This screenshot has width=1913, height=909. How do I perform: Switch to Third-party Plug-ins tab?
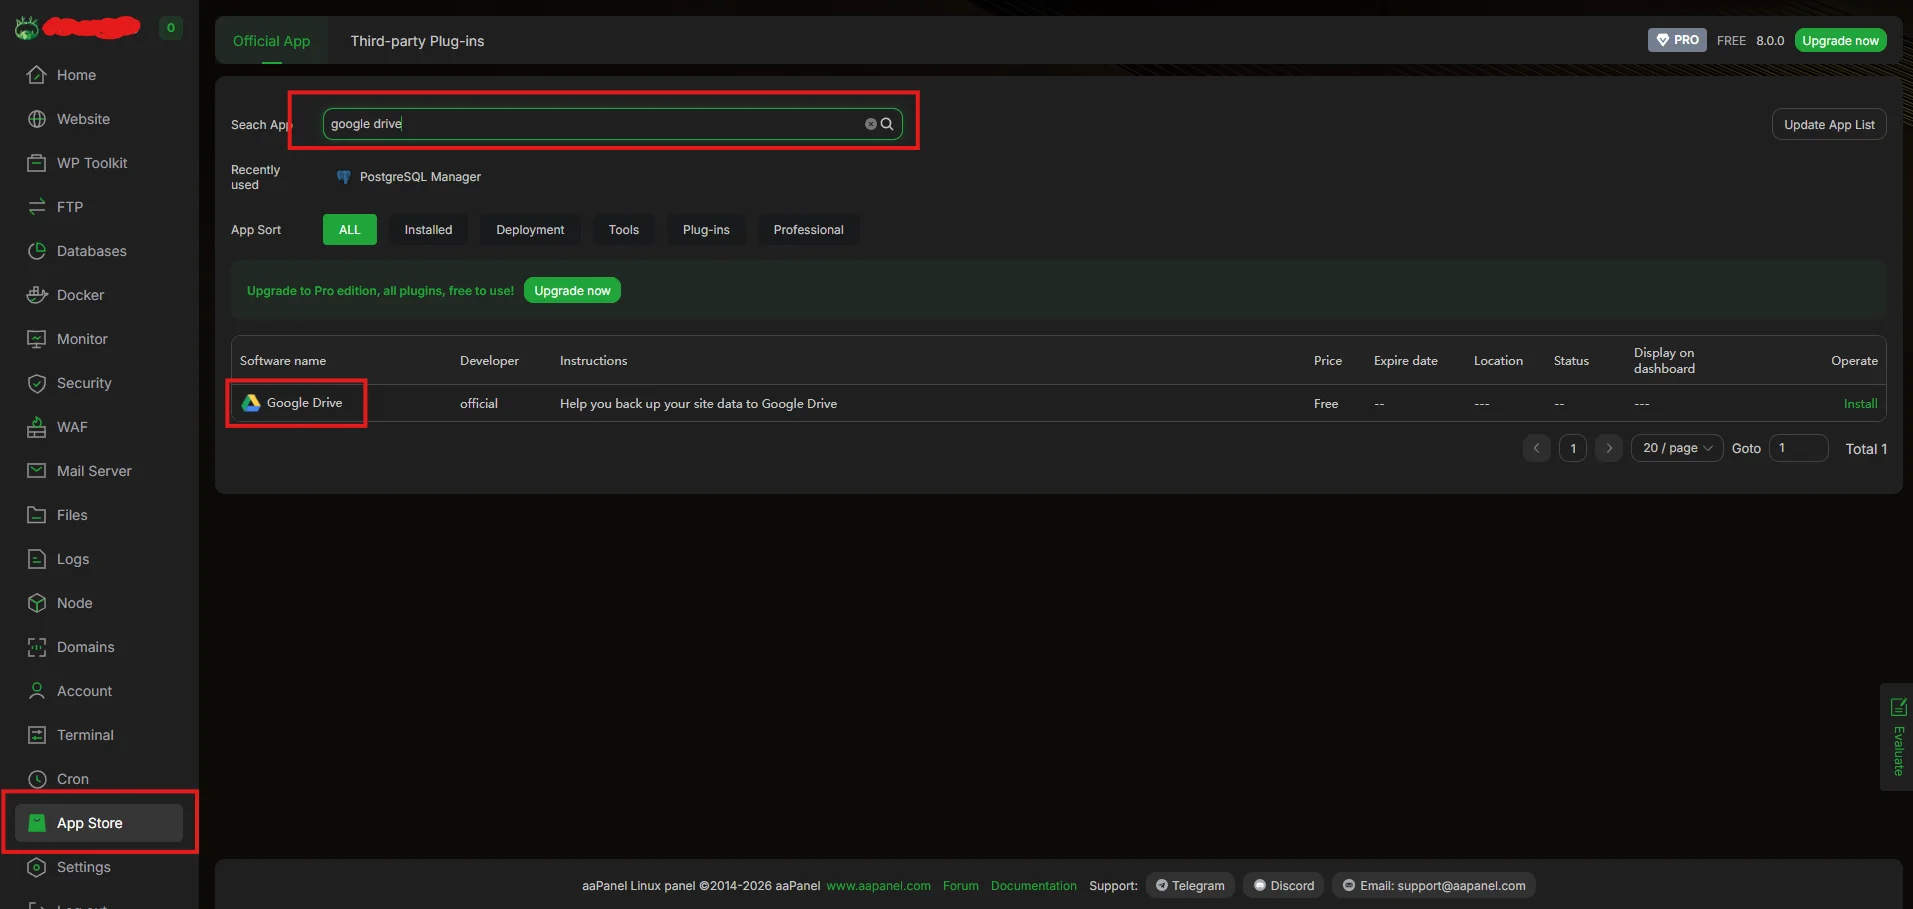pos(417,41)
